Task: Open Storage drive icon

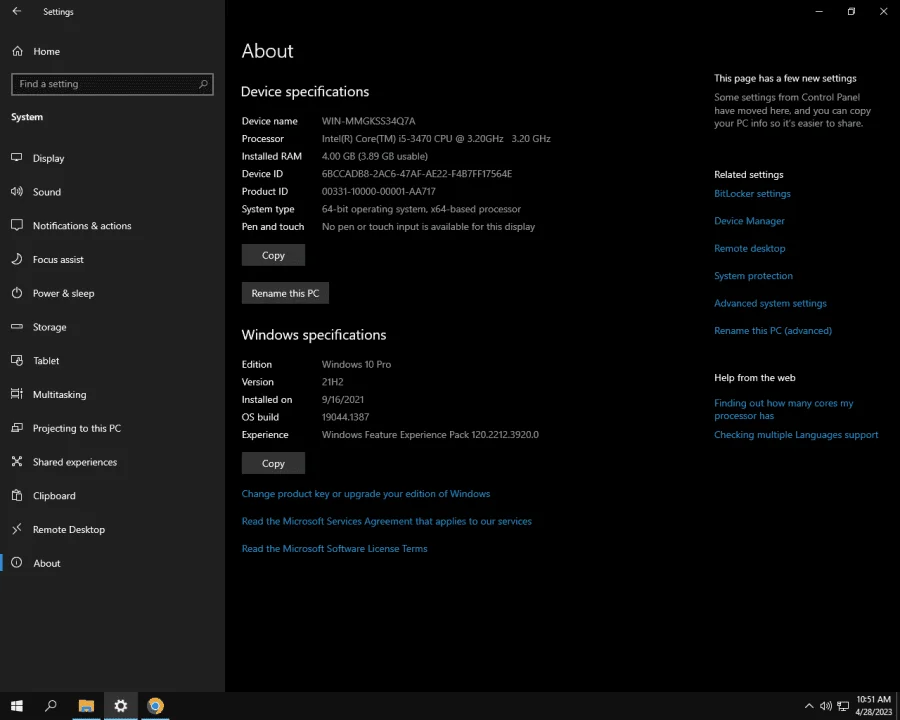Action: (17, 327)
